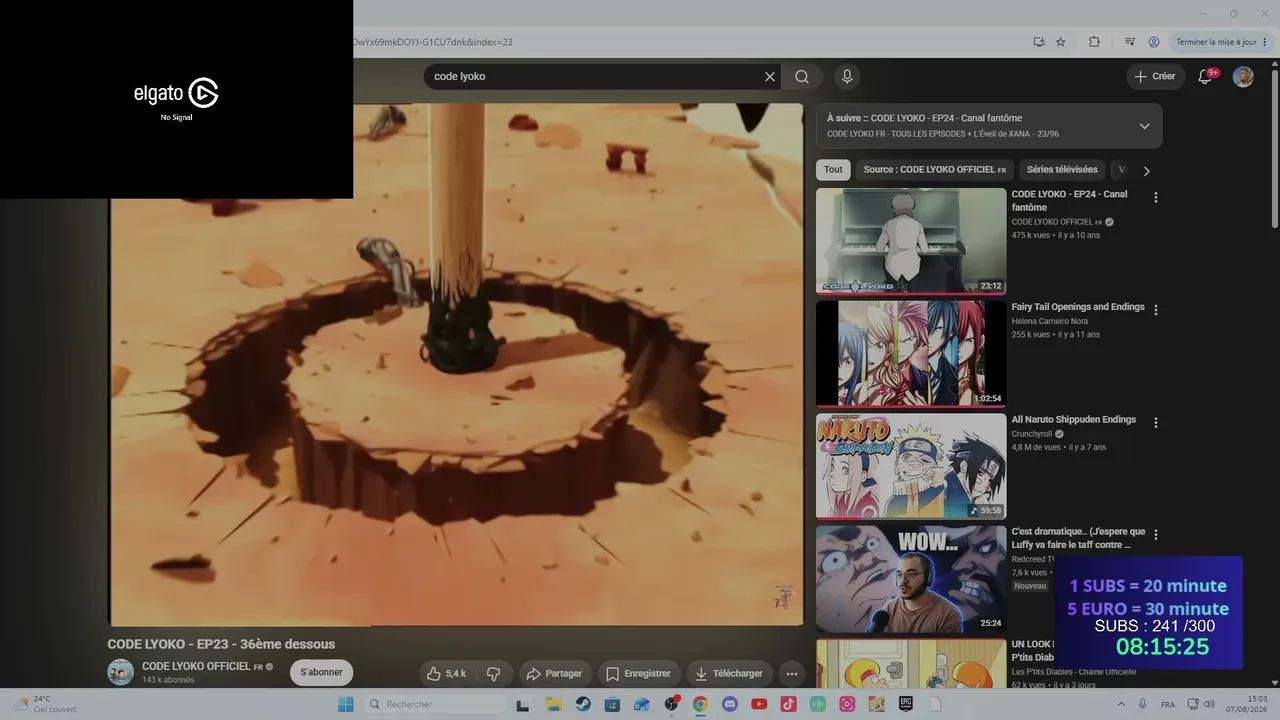Select the Source : CODE LYOKO OFFICIEL chip
The height and width of the screenshot is (720, 1280).
pos(935,170)
